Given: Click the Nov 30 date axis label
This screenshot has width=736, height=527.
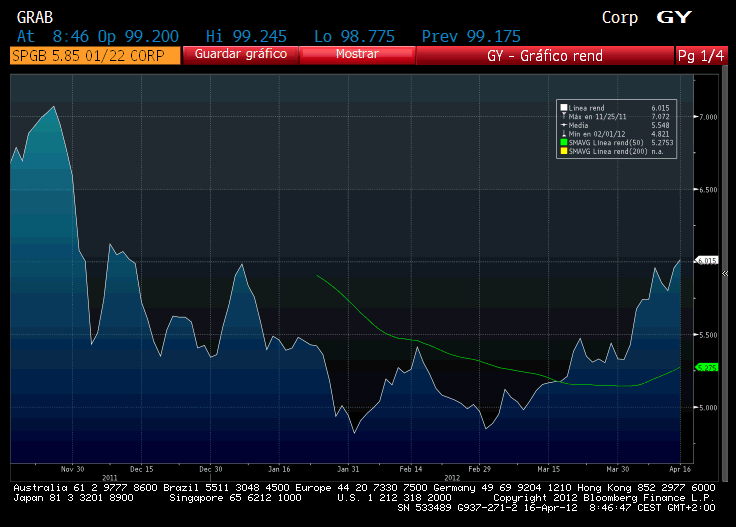Looking at the screenshot, I should click(x=72, y=469).
